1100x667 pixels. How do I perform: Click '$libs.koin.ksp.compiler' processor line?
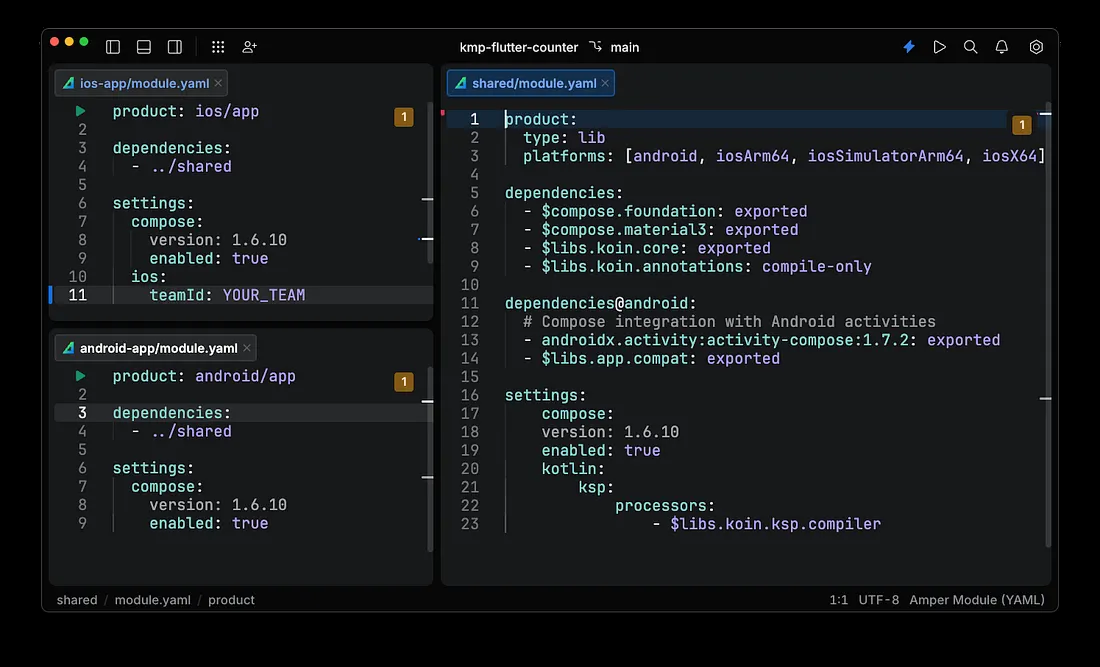tap(766, 524)
